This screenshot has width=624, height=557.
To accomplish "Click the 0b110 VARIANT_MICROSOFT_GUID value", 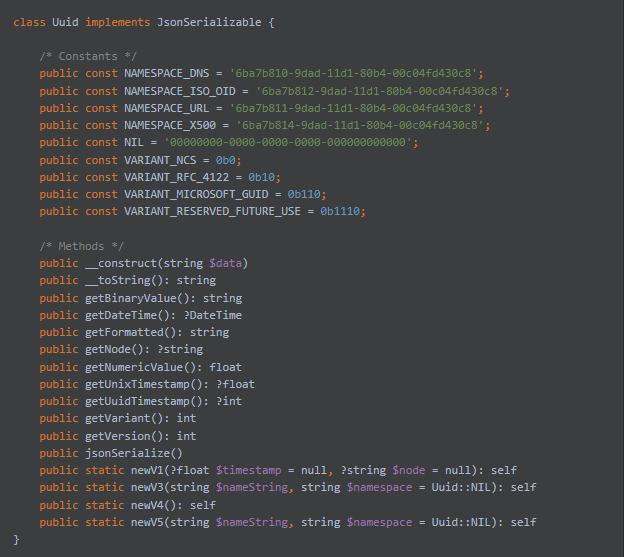I will [x=304, y=195].
